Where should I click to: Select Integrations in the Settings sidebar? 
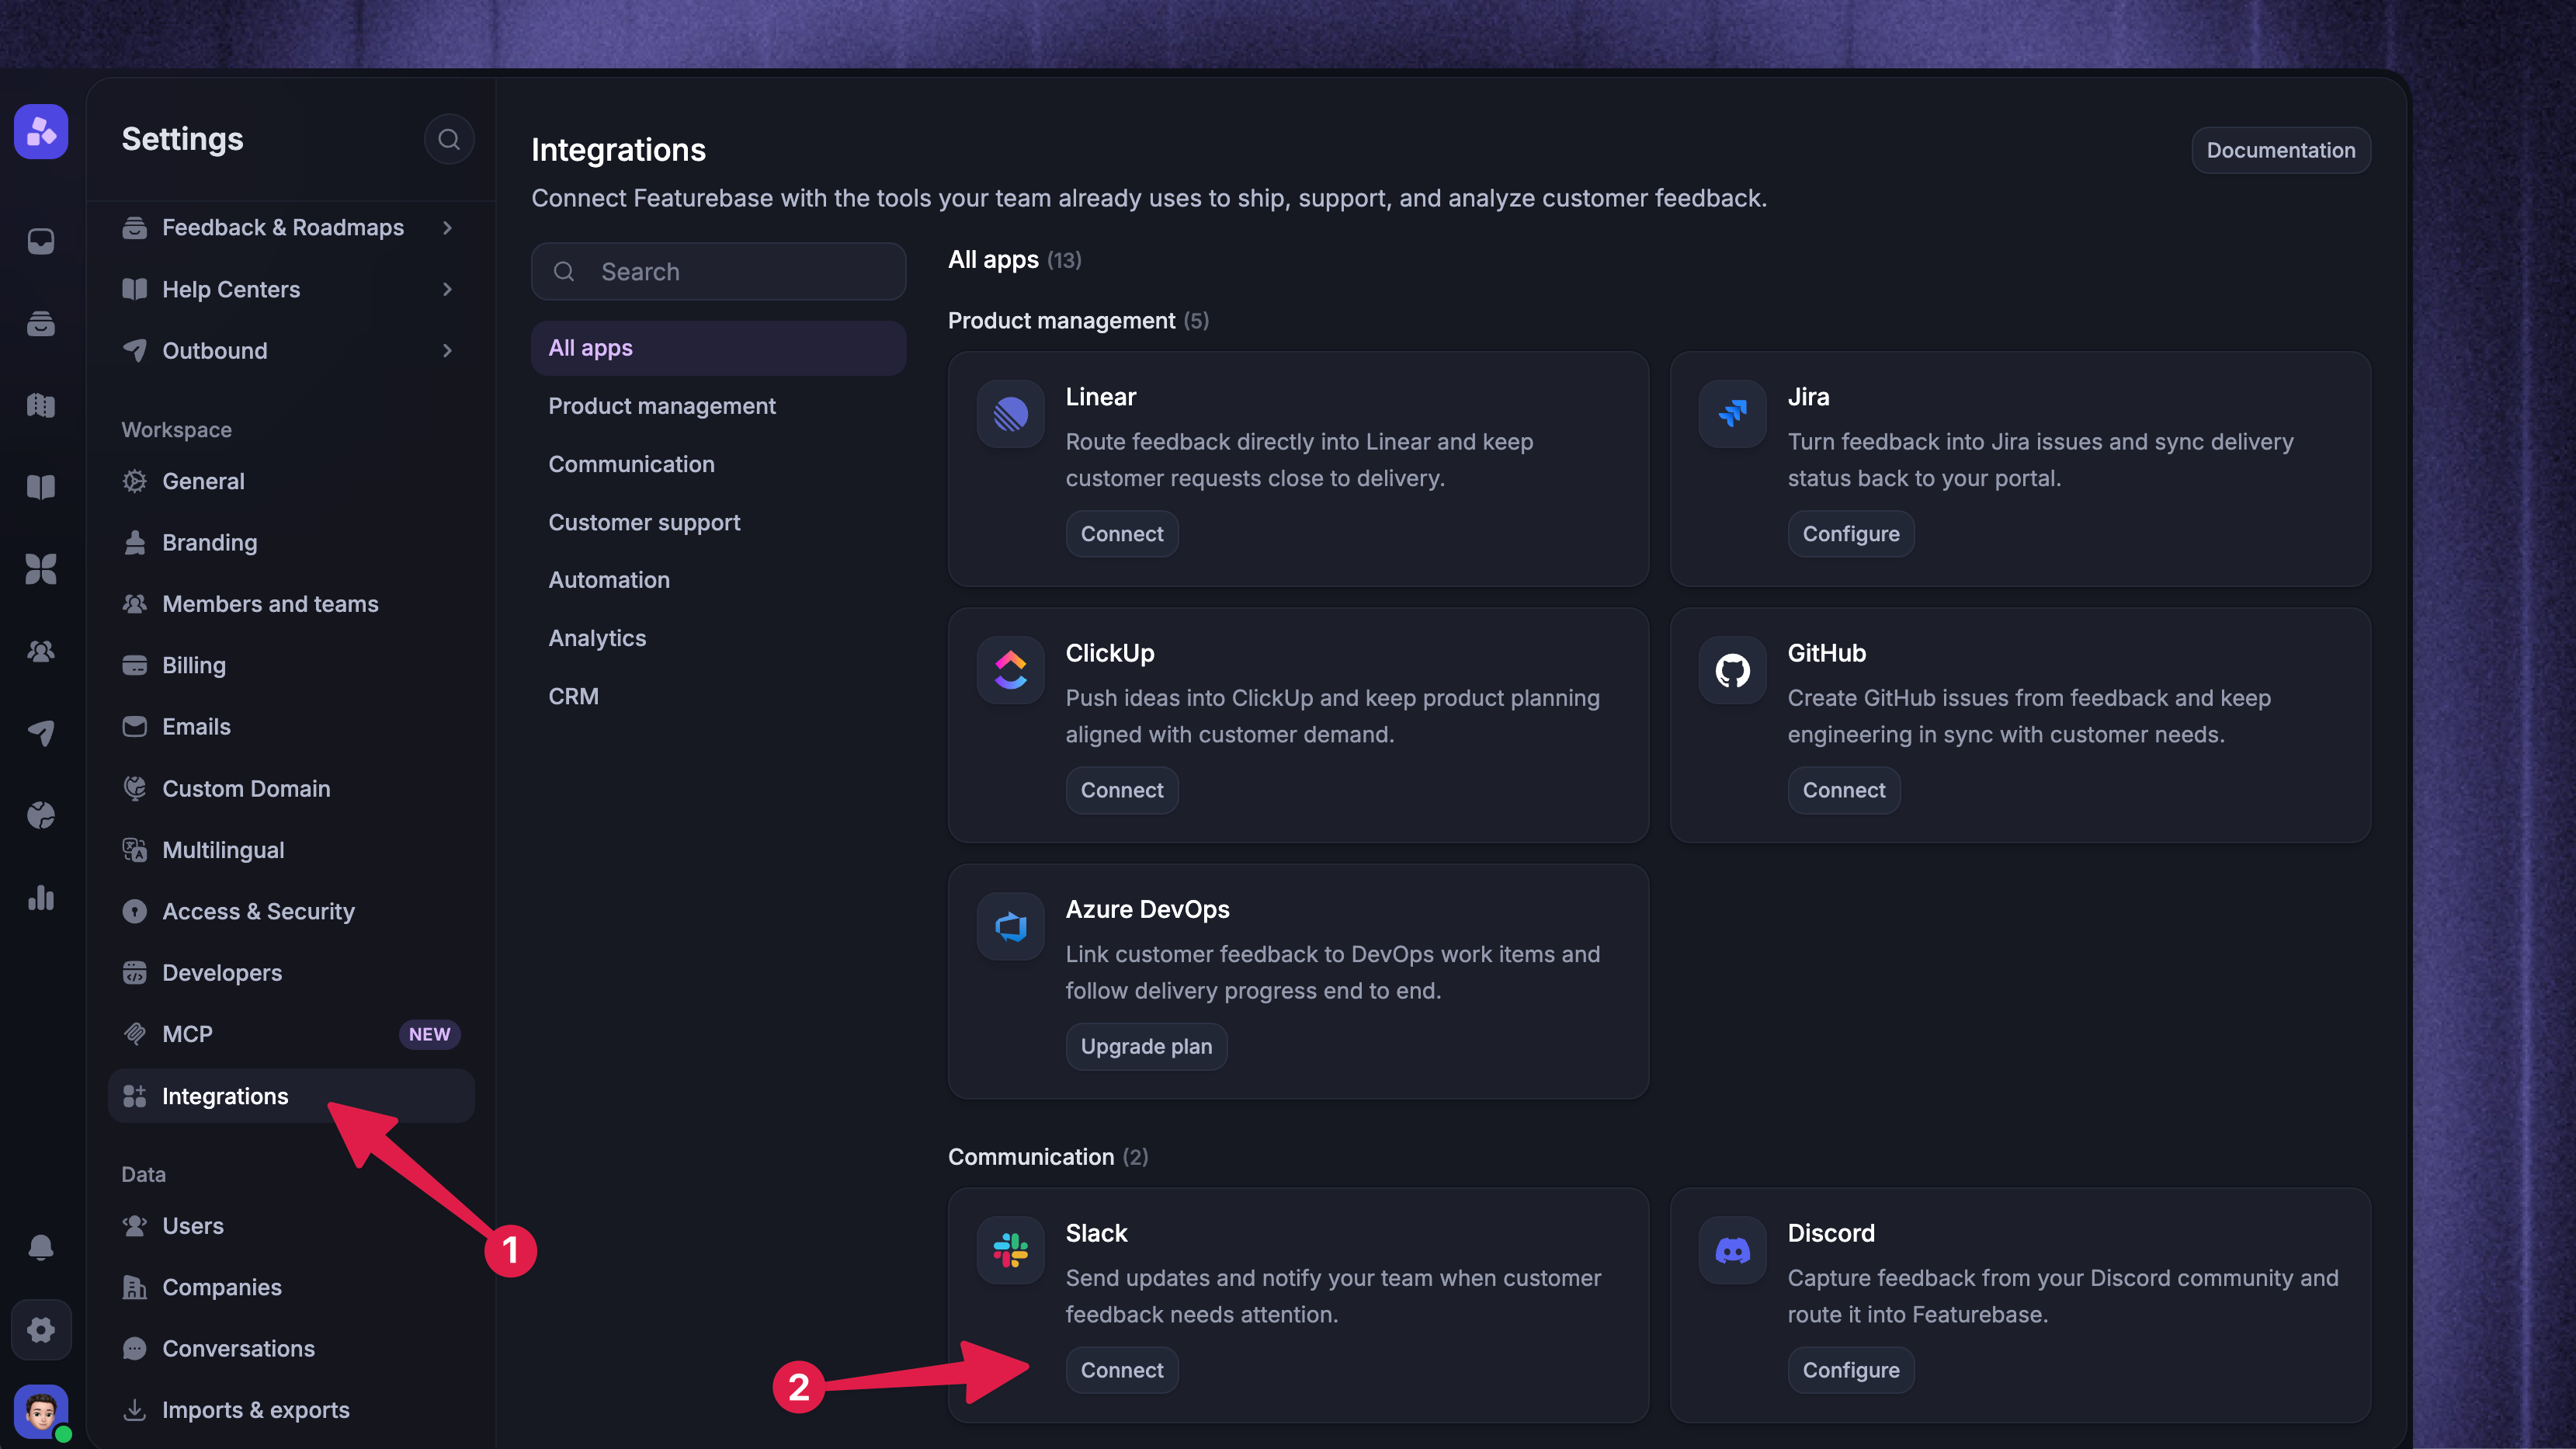pos(291,1096)
